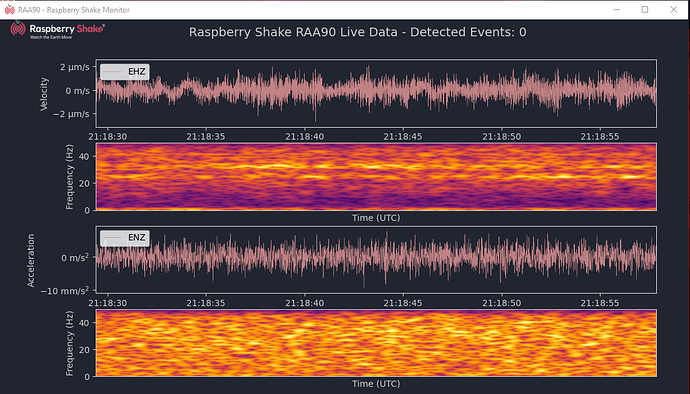The image size is (690, 394).
Task: Click the ENZ legend line sample
Action: (x=113, y=238)
